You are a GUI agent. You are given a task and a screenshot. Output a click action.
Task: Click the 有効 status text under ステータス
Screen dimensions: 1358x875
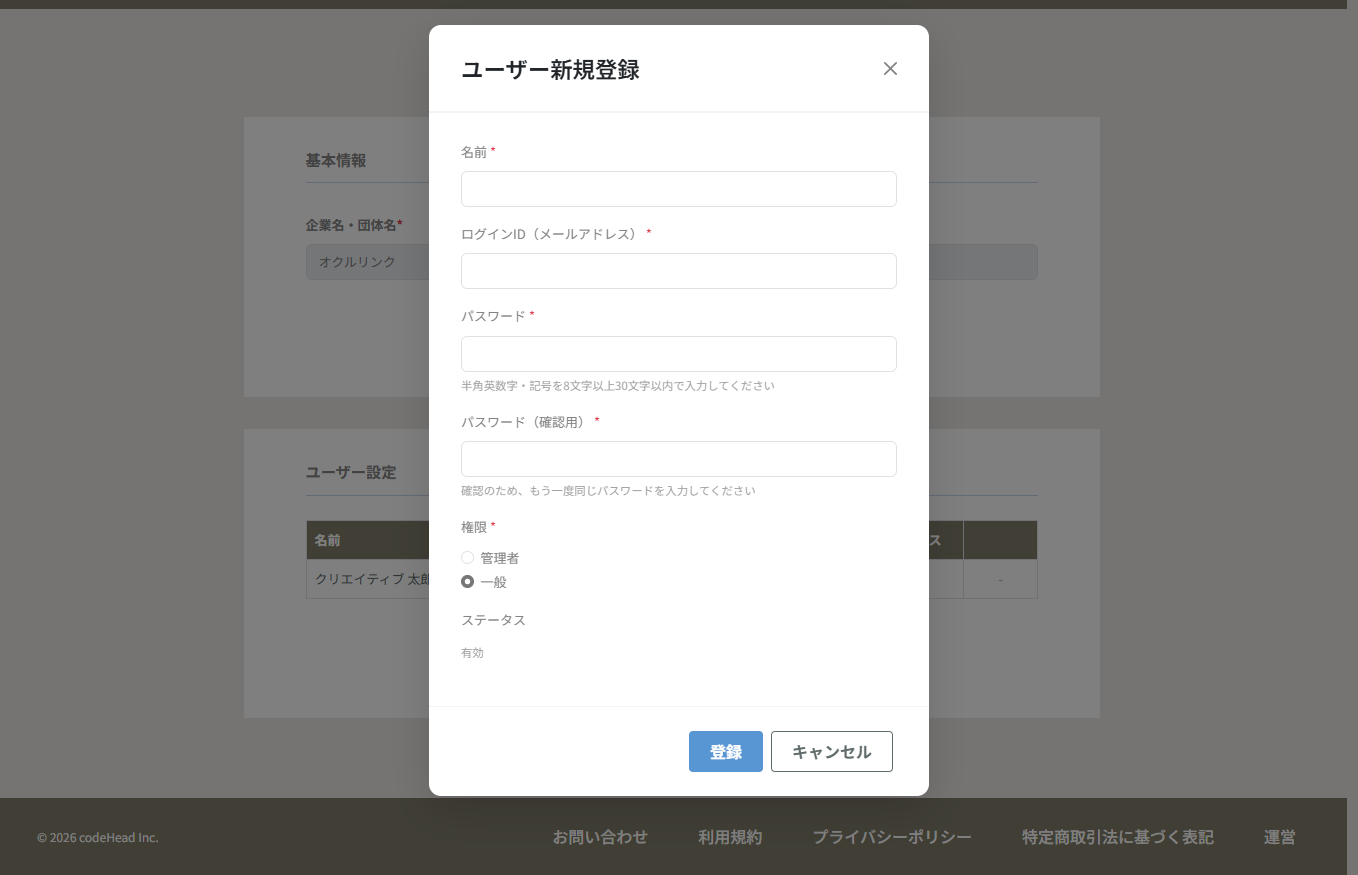[x=470, y=652]
